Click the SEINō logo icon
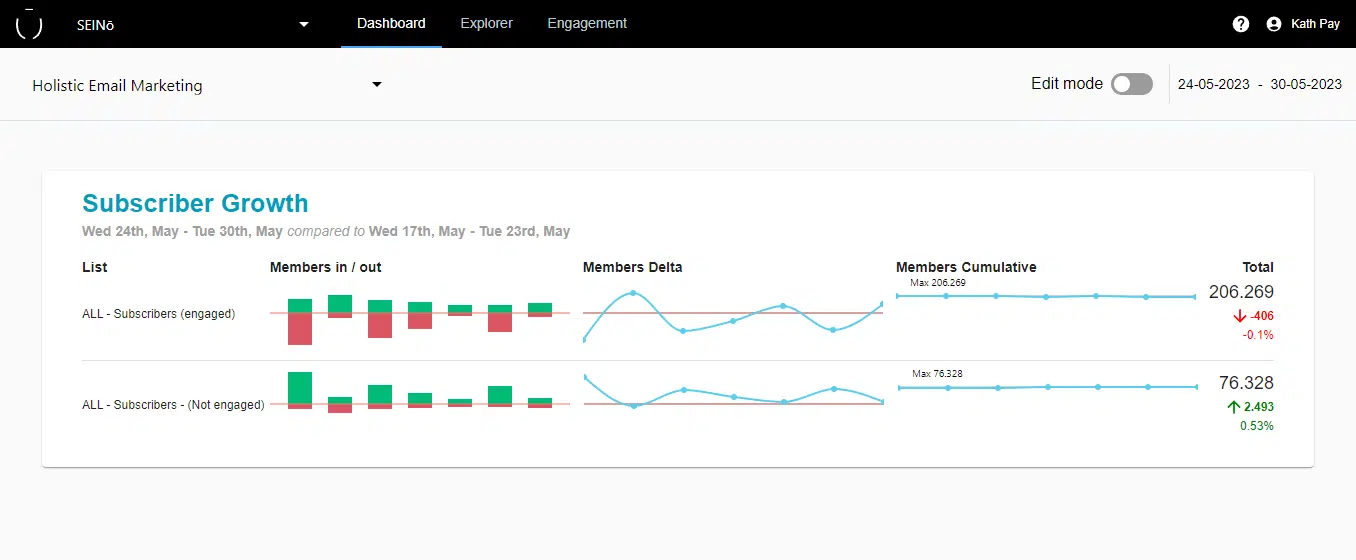Viewport: 1356px width, 560px height. point(29,24)
